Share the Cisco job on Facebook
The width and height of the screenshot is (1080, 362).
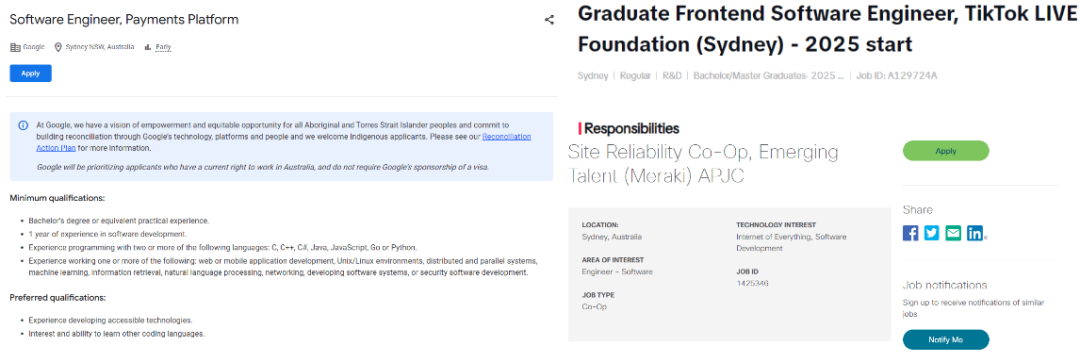tap(911, 233)
